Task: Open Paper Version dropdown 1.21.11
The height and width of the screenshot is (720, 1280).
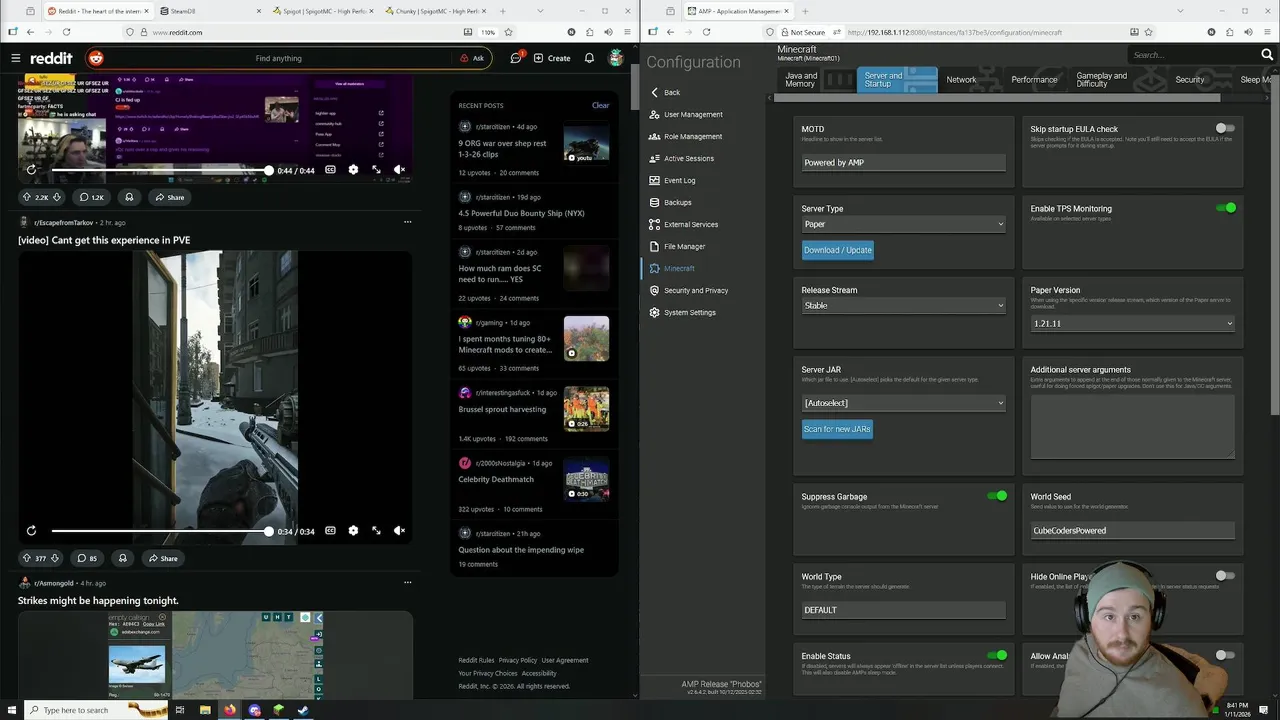Action: tap(1133, 324)
